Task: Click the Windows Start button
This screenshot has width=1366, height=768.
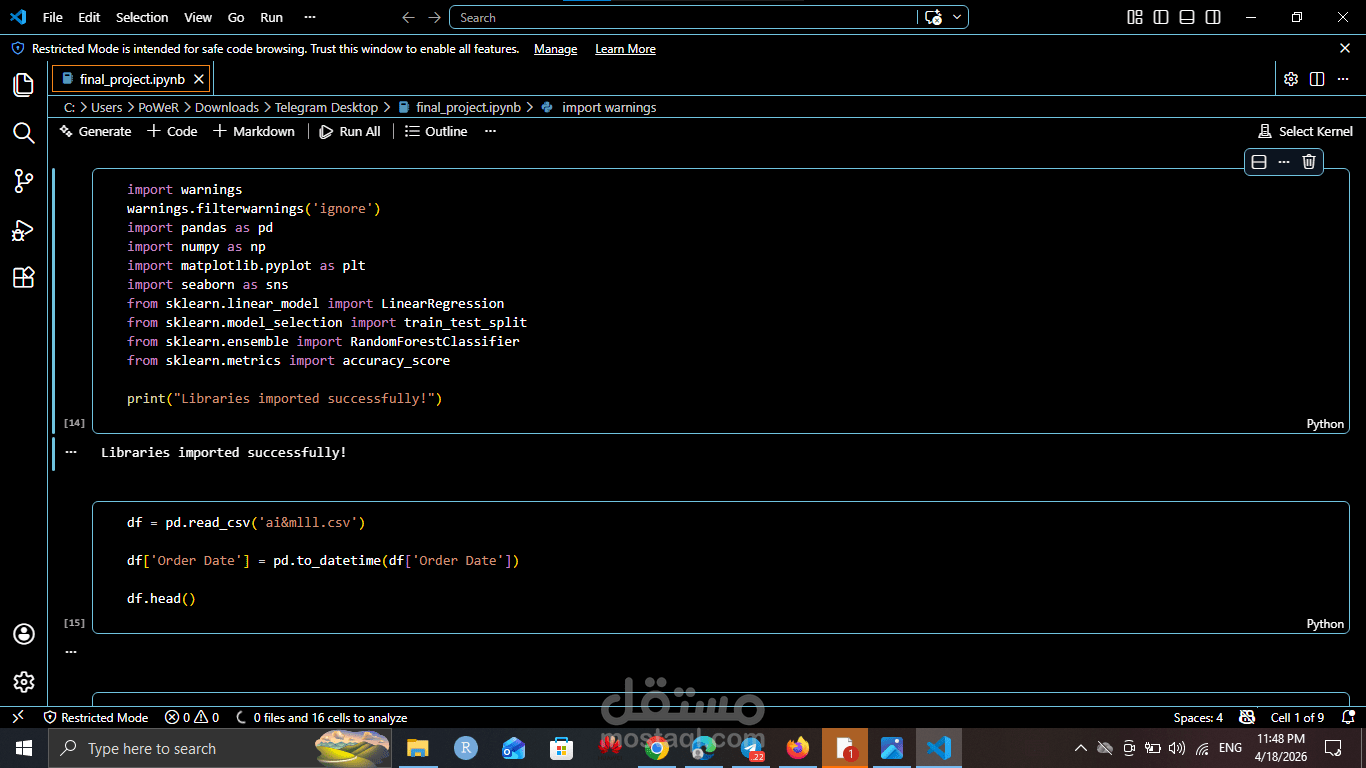Action: pyautogui.click(x=24, y=748)
